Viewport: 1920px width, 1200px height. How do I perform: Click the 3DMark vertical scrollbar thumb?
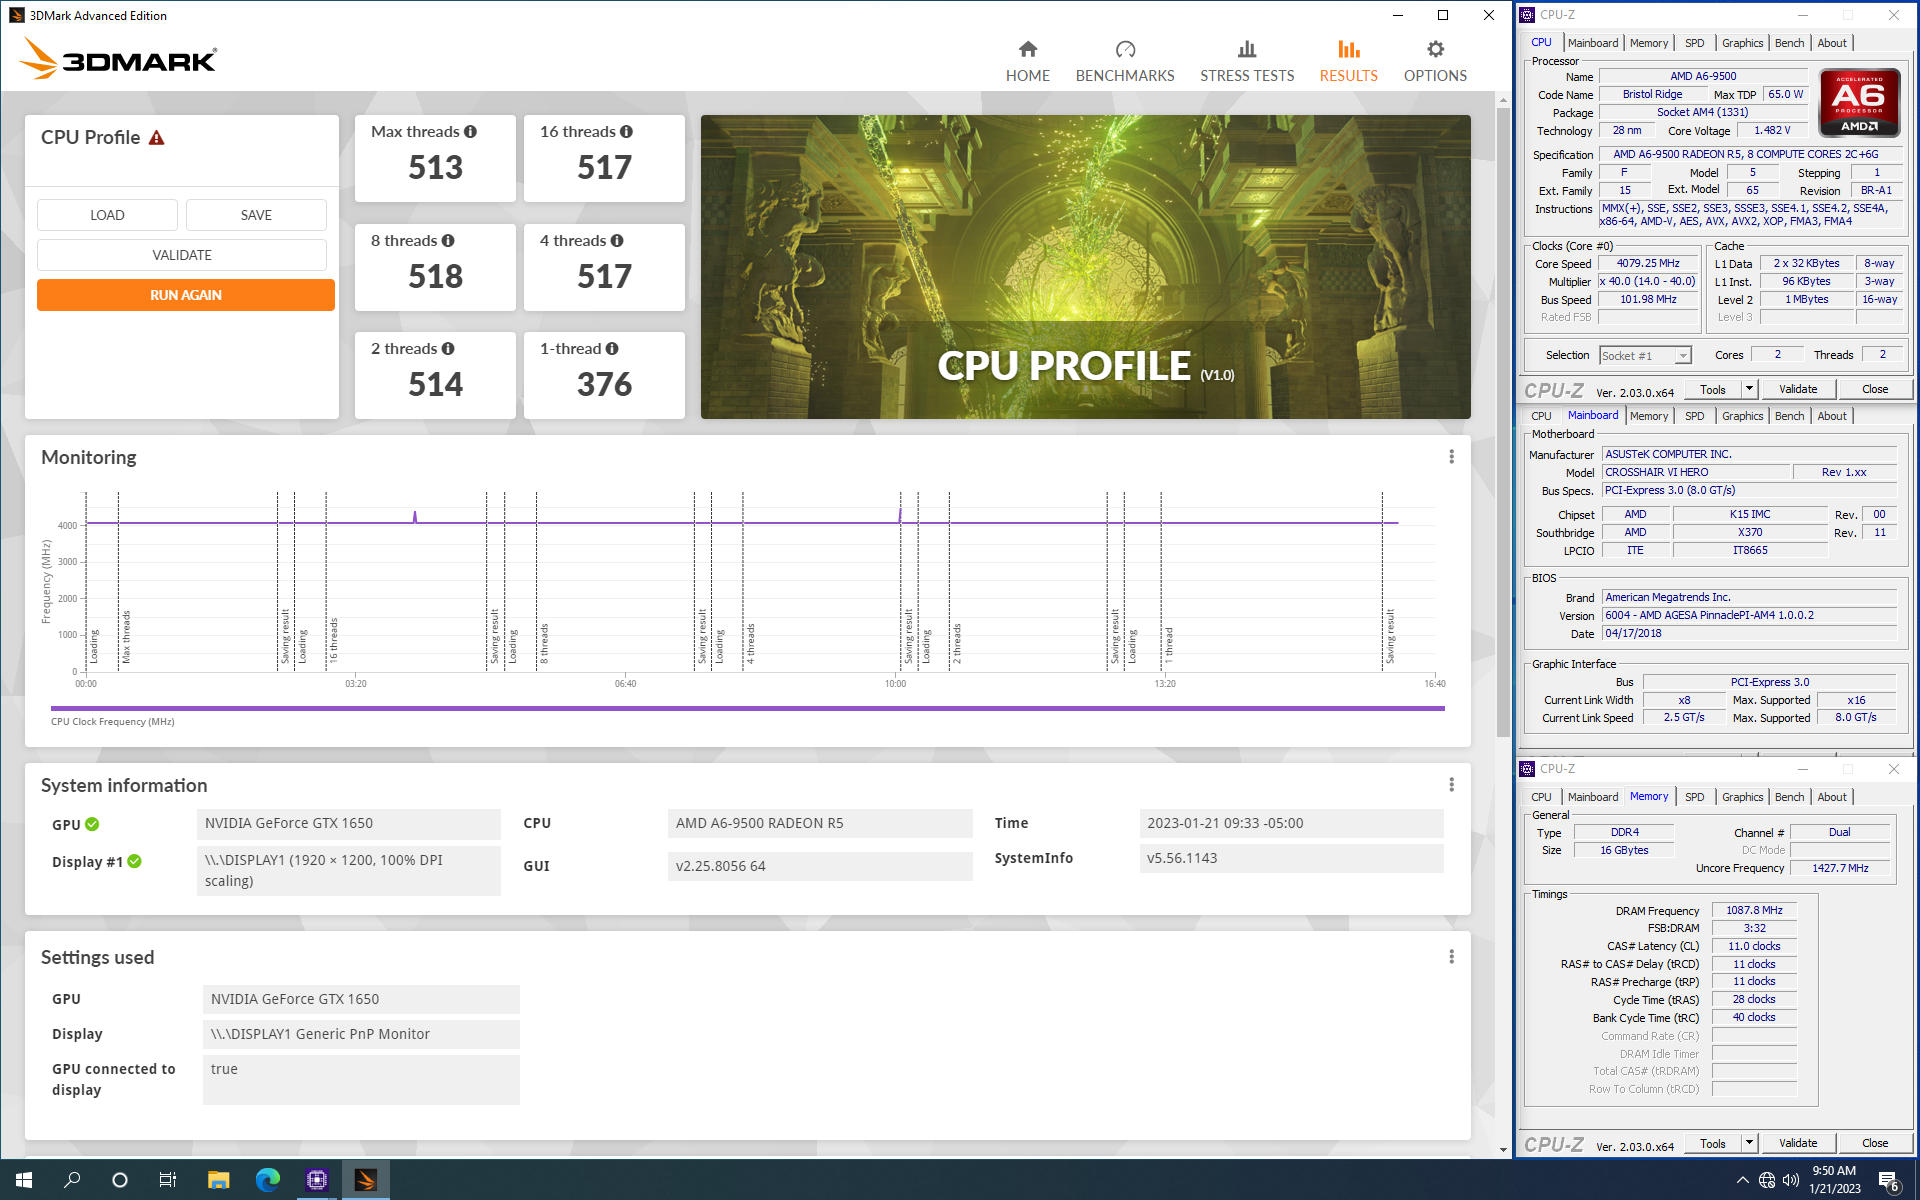click(1503, 420)
